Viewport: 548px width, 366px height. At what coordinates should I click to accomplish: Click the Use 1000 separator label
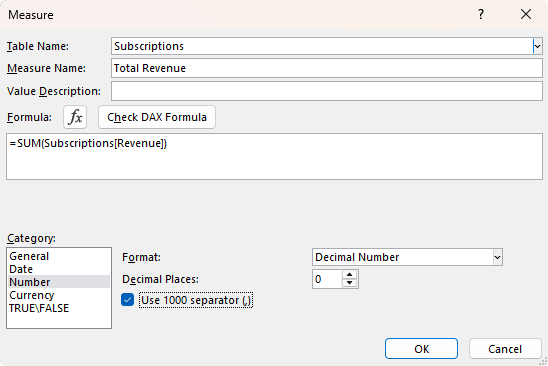[196, 300]
